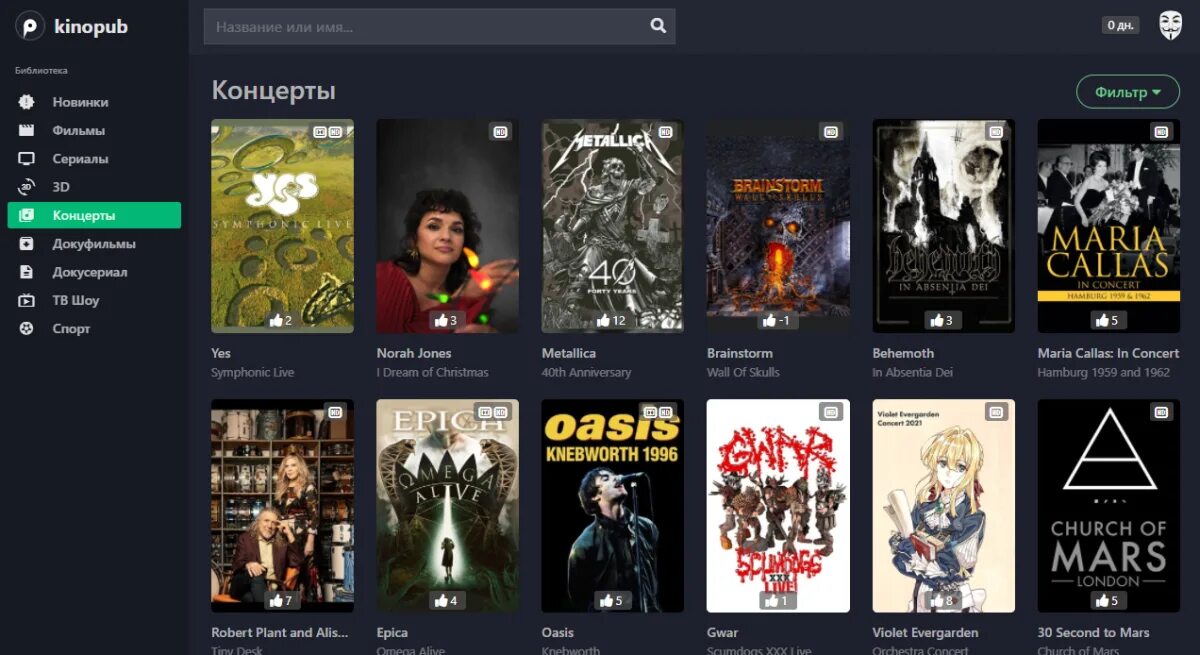This screenshot has height=655, width=1200.
Task: Open the Brainstorm title link
Action: click(x=740, y=353)
